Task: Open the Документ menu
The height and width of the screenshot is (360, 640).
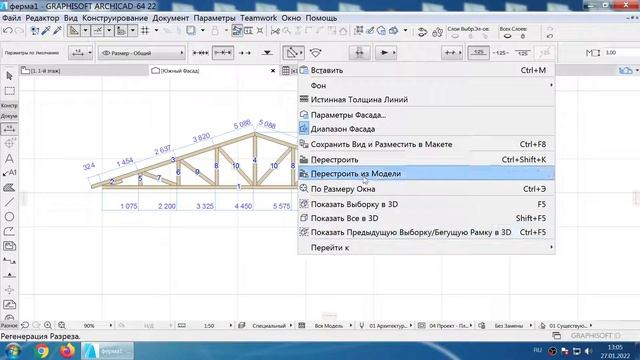Action: point(171,18)
